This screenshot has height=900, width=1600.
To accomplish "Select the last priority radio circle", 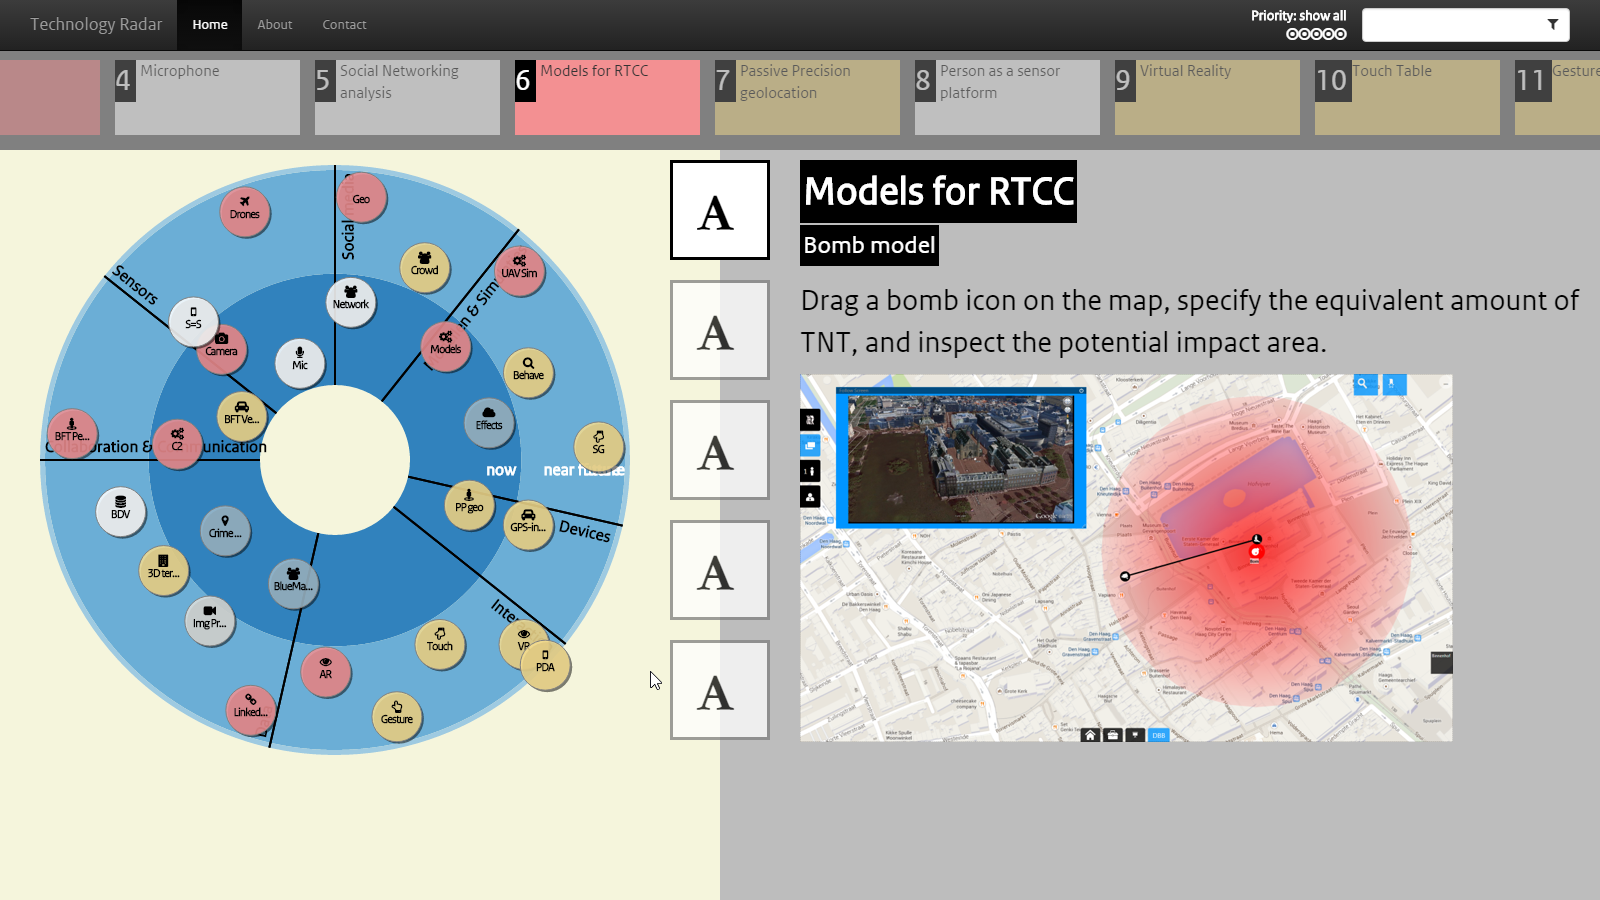I will click(1341, 34).
